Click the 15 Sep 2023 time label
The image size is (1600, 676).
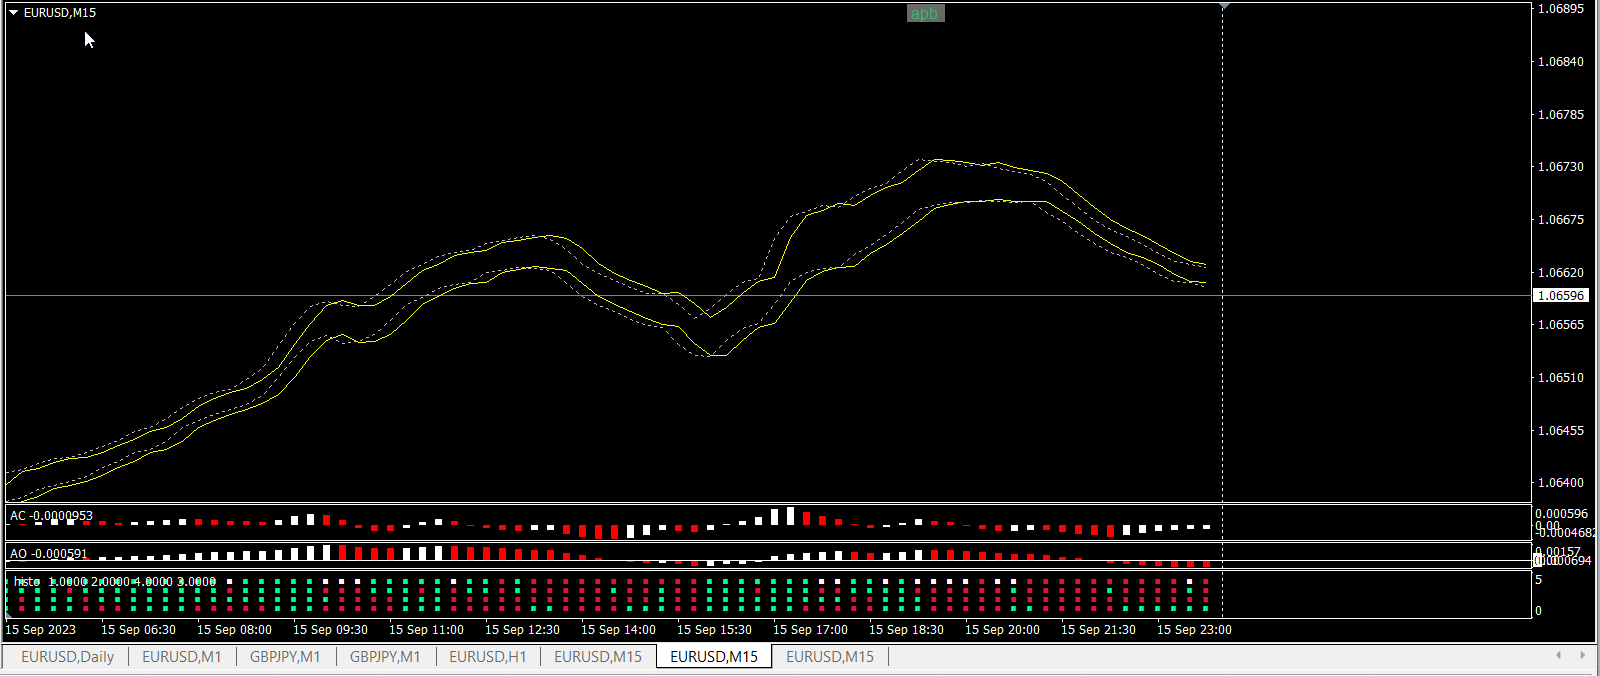point(41,630)
